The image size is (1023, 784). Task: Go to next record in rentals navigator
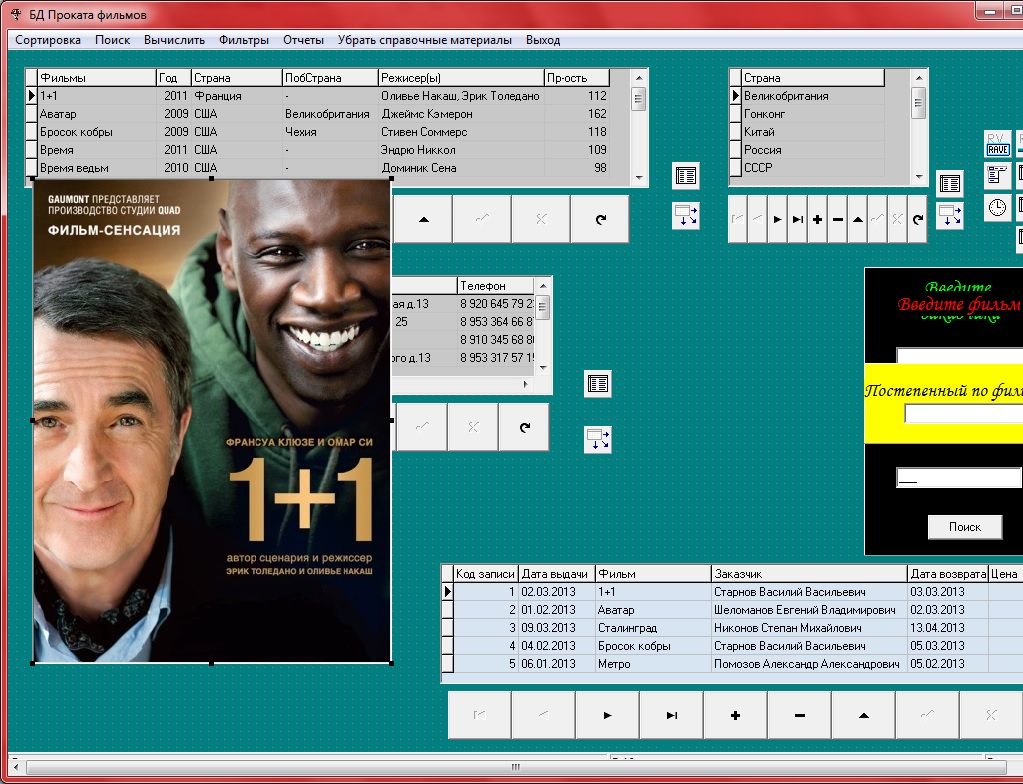pos(607,716)
